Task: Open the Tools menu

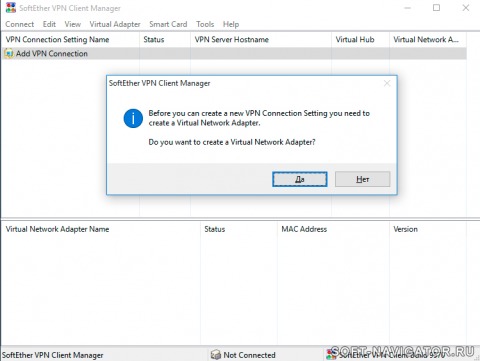Action: click(205, 24)
